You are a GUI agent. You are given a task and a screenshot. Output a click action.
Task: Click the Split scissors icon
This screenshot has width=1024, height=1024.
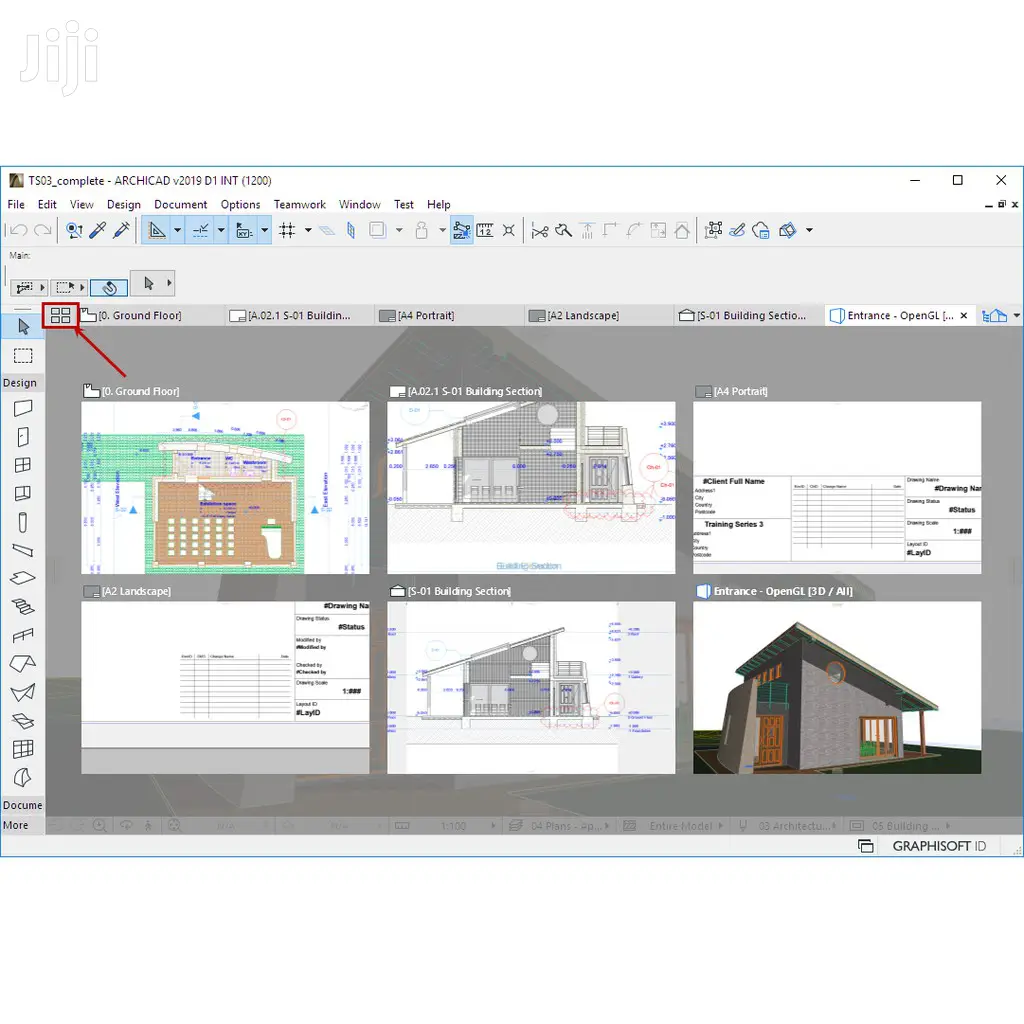click(539, 230)
